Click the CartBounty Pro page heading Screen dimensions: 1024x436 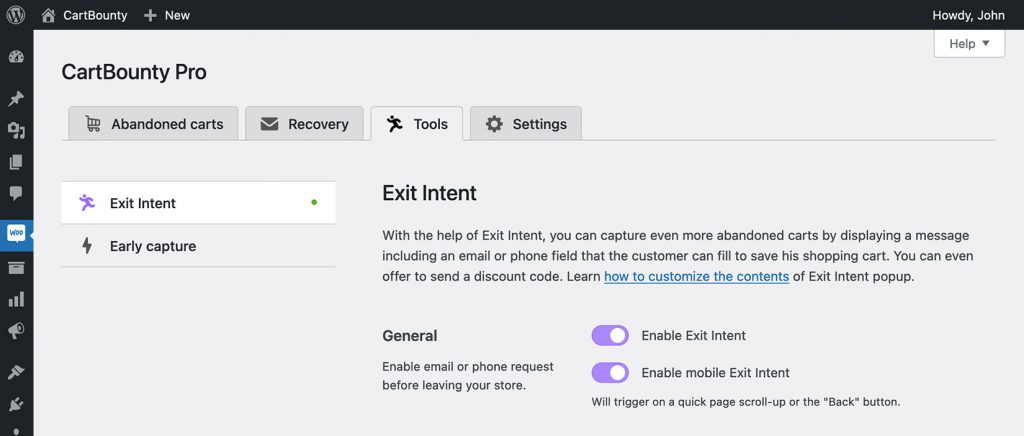[x=134, y=72]
